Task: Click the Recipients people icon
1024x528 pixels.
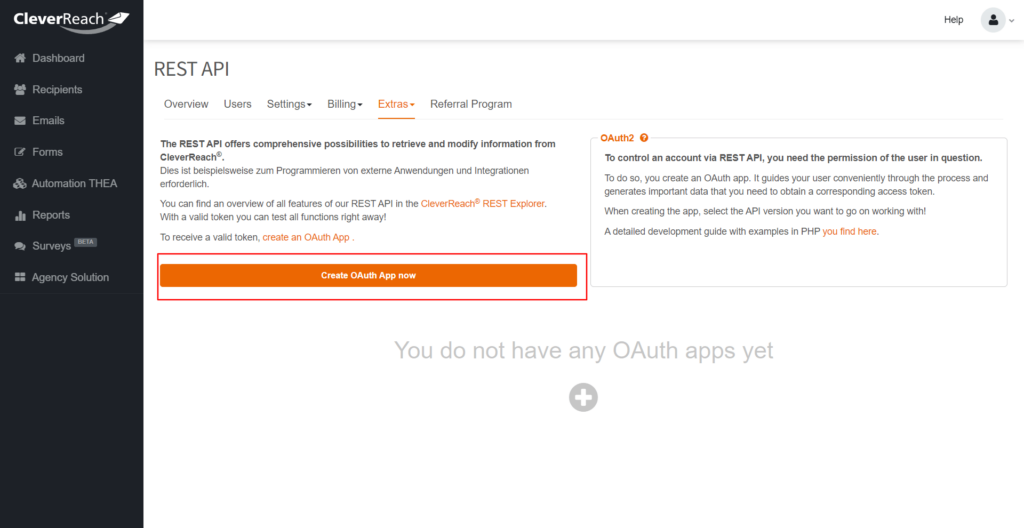Action: pyautogui.click(x=20, y=90)
